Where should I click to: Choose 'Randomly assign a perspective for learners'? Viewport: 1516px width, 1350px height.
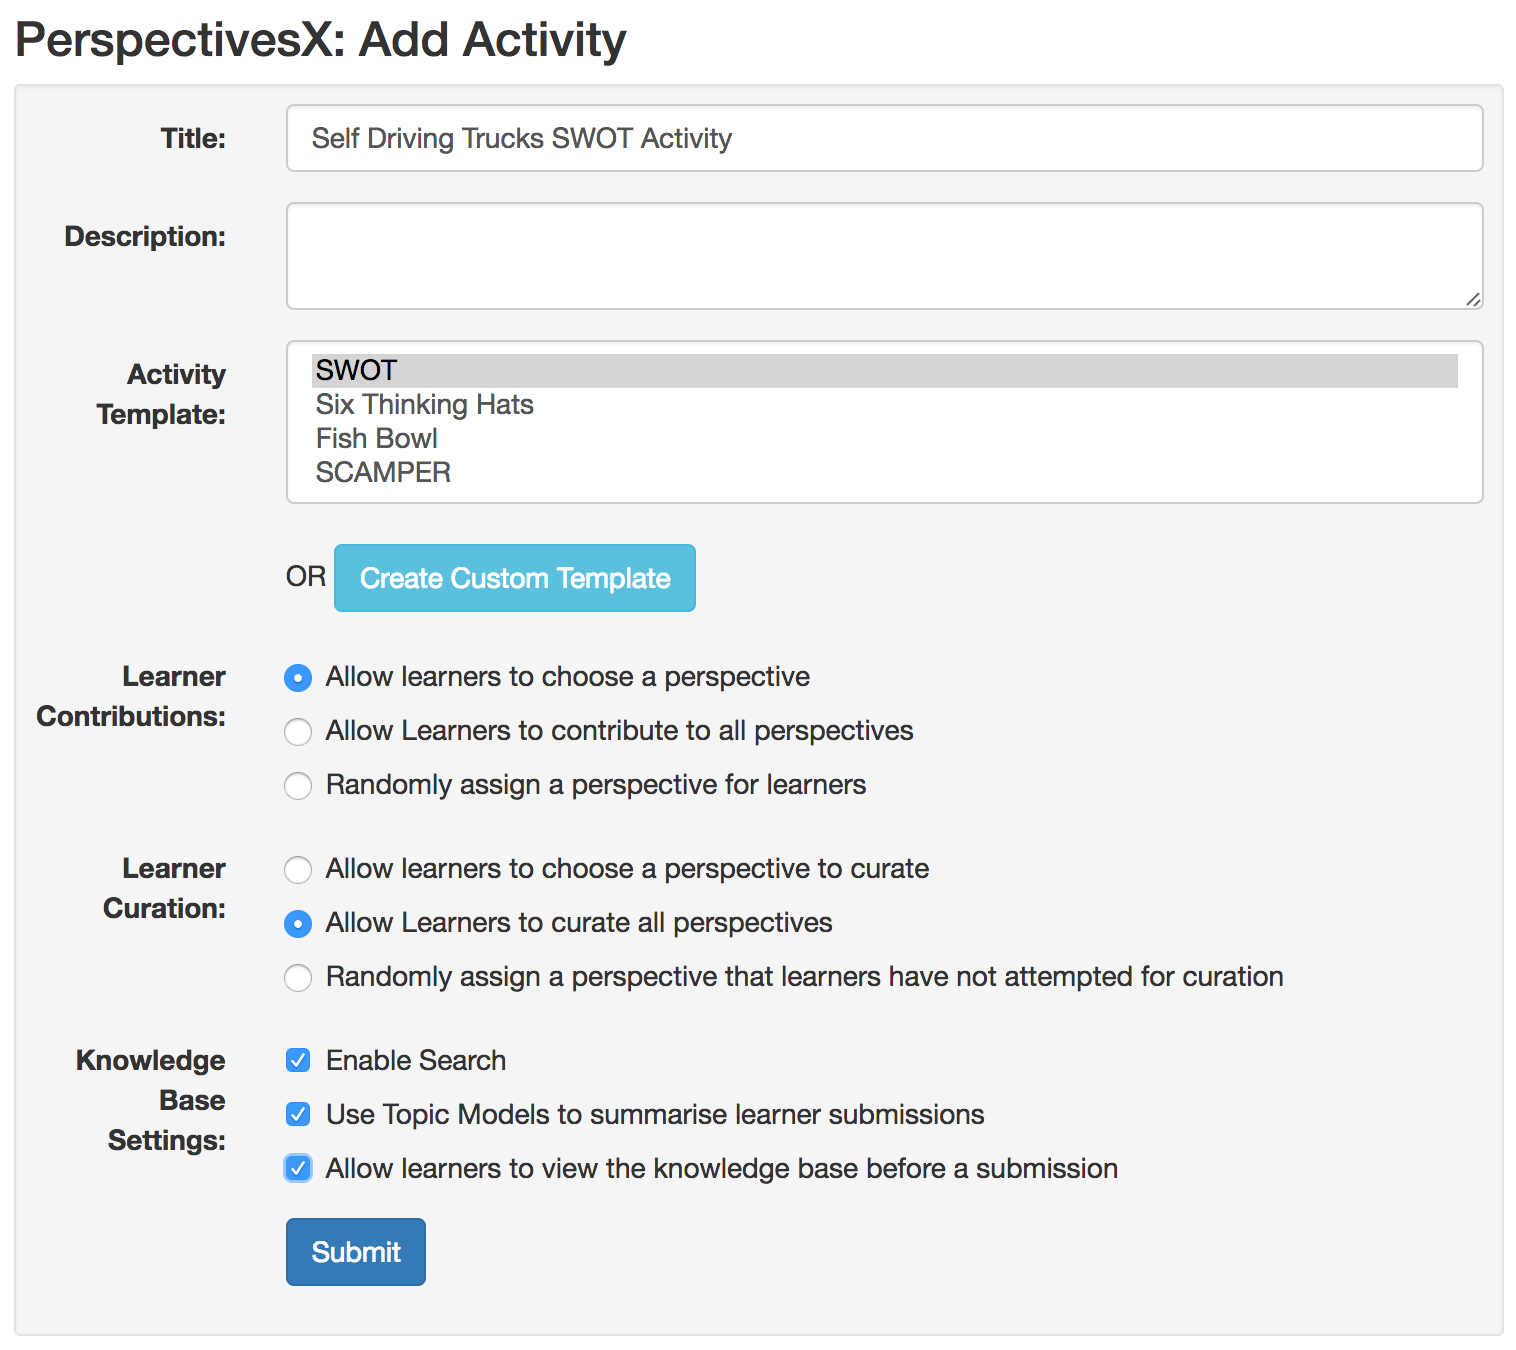coord(298,786)
